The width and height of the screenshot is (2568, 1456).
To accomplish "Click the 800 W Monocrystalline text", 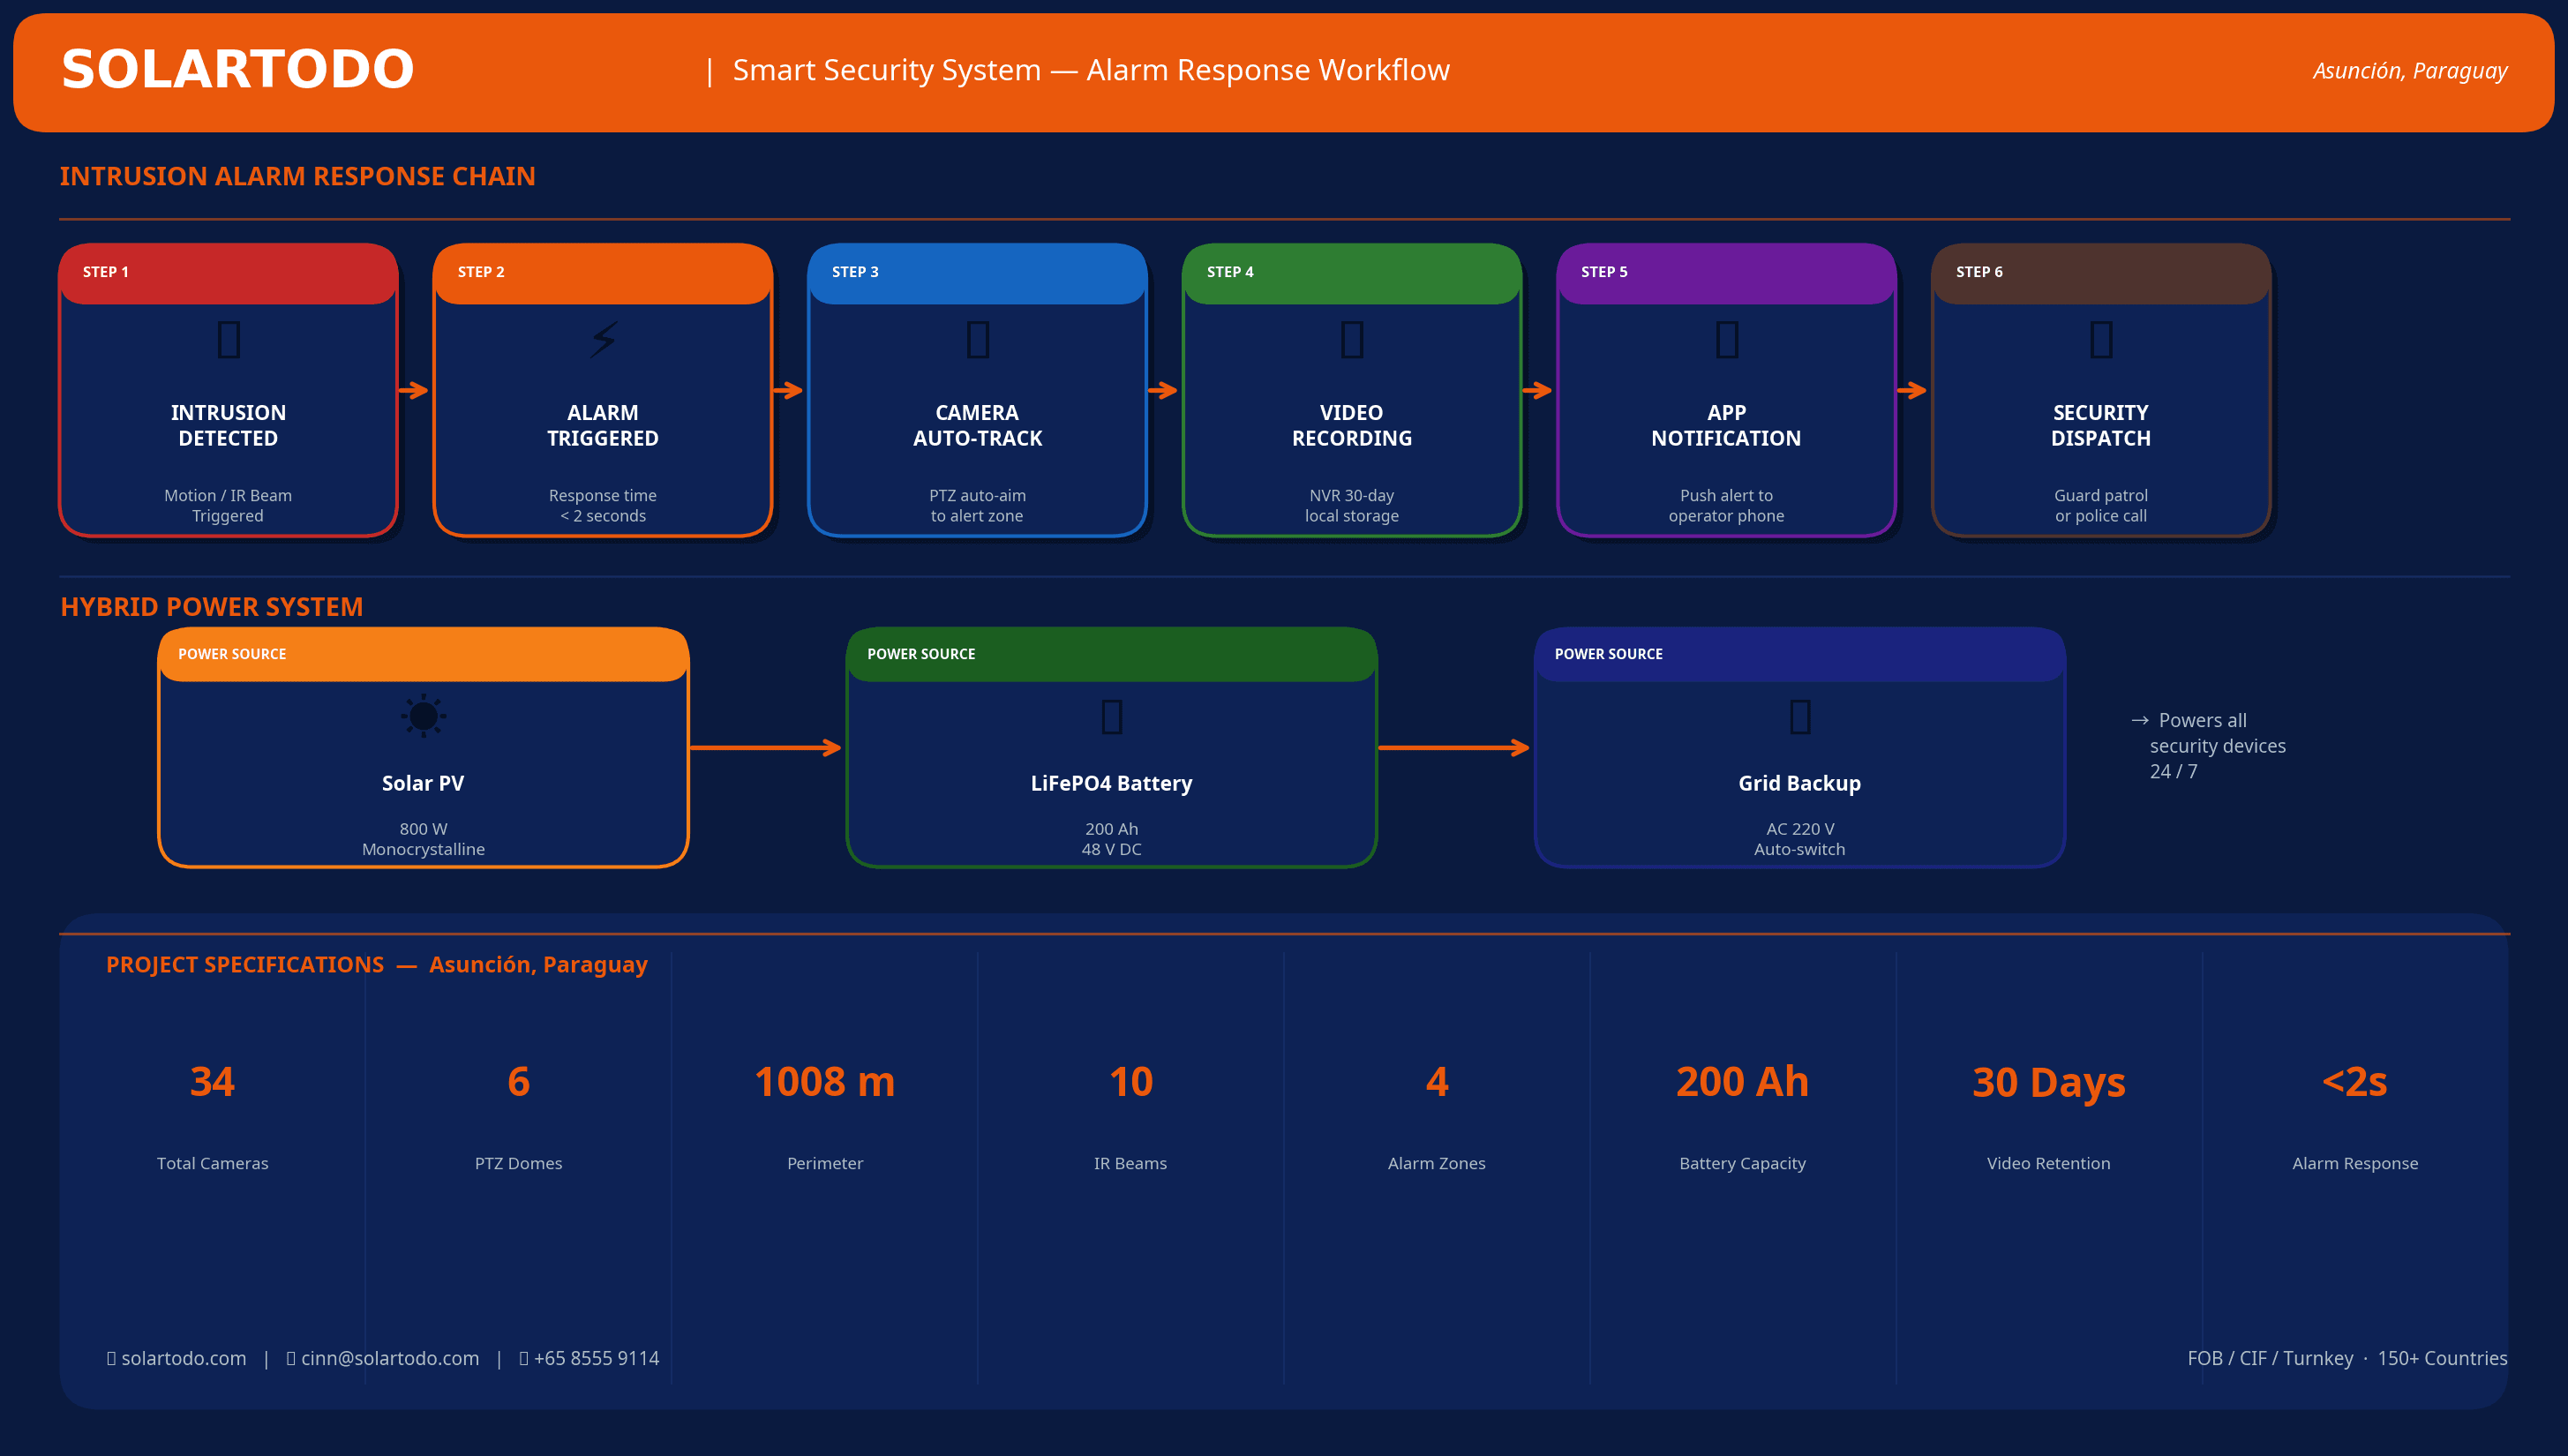I will (x=423, y=839).
